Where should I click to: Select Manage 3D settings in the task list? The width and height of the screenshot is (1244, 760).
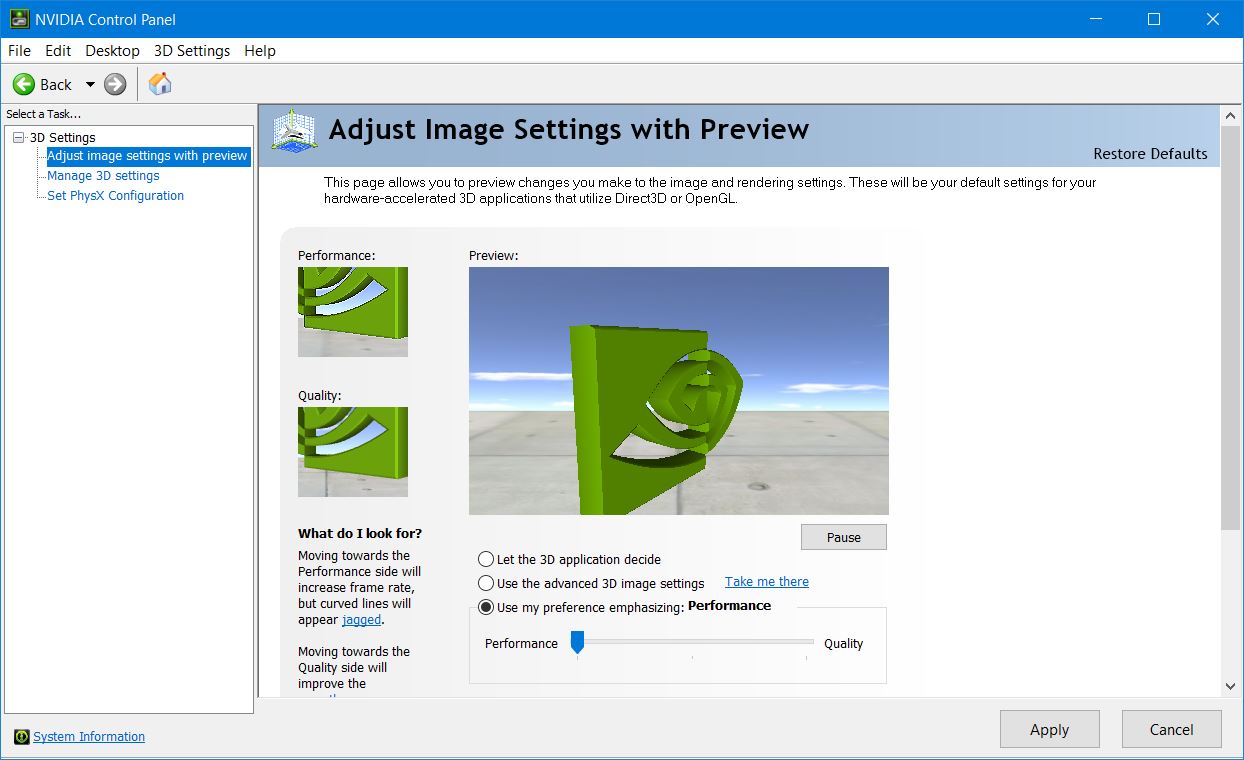click(102, 176)
